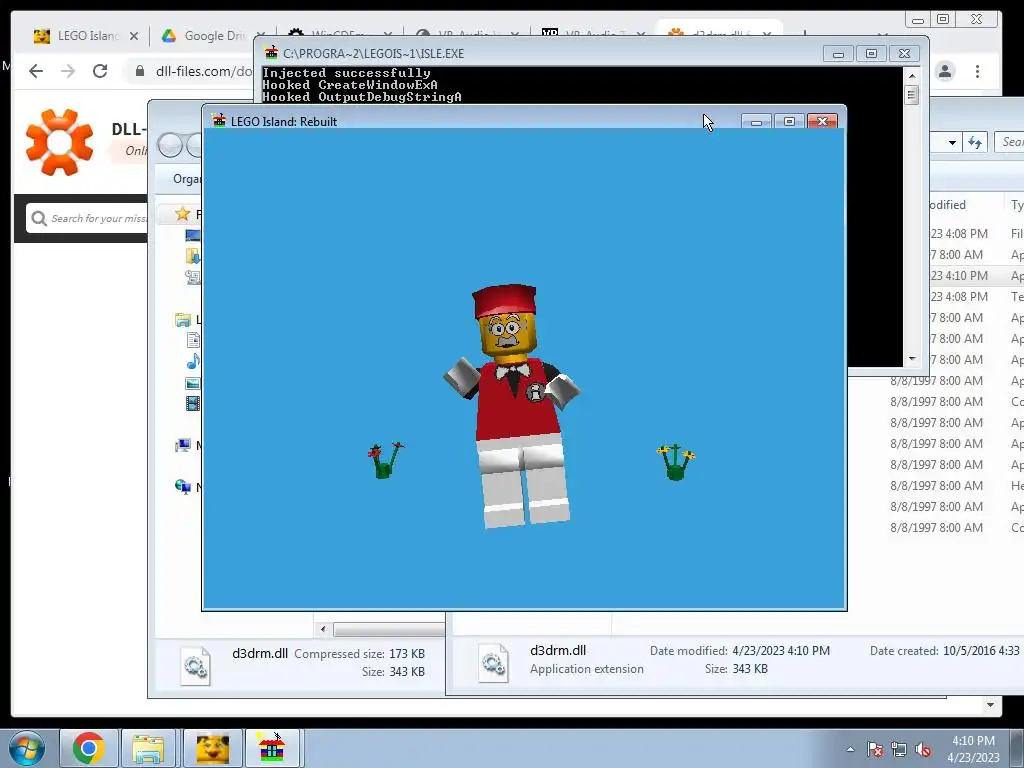The height and width of the screenshot is (768, 1024).
Task: Click the console scrollbar up arrow
Action: click(x=912, y=76)
